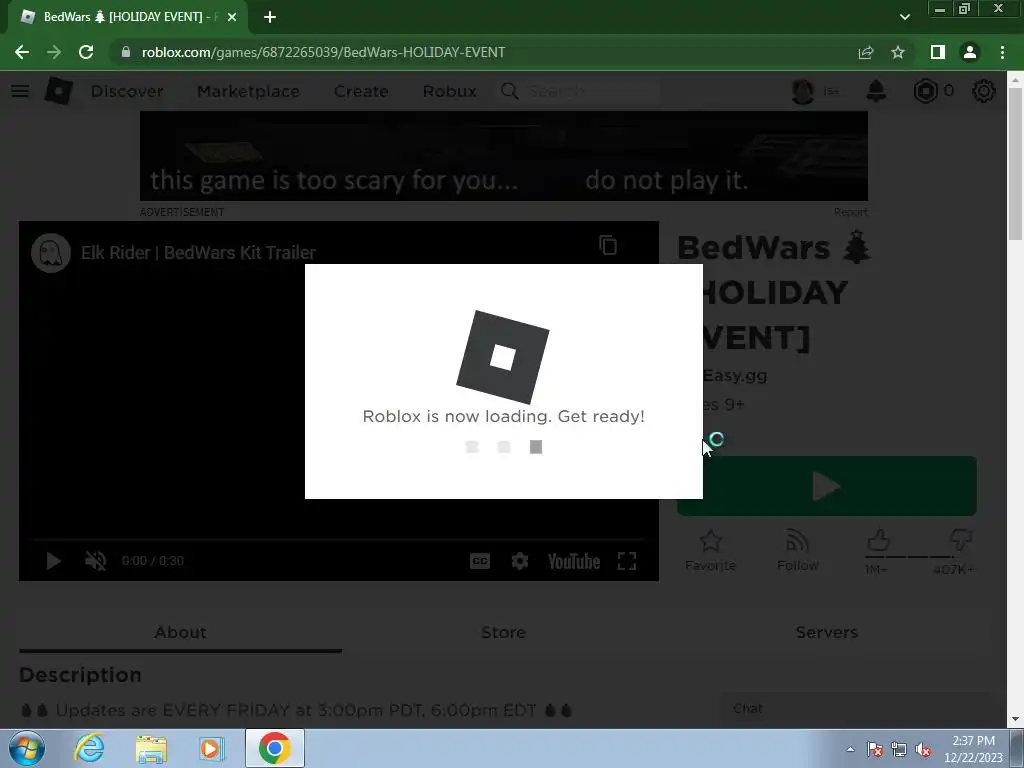Click the network tray icon
Image resolution: width=1024 pixels, height=768 pixels.
899,749
